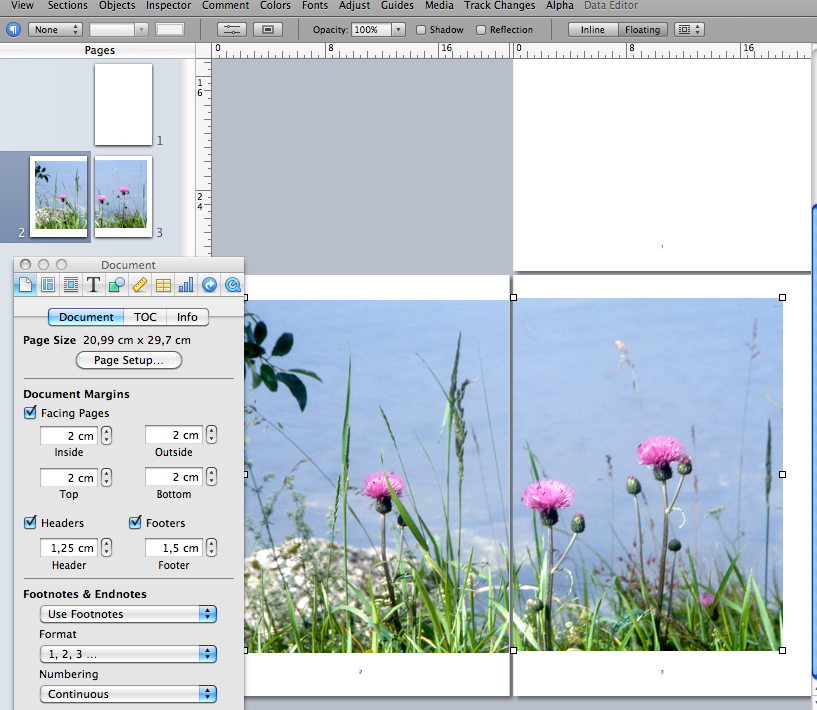Open the Chart inspector icon
The width and height of the screenshot is (817, 710).
click(186, 285)
